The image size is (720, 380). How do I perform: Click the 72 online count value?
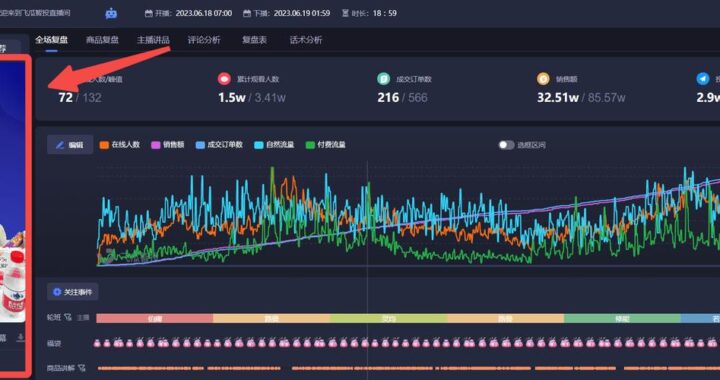tap(66, 97)
